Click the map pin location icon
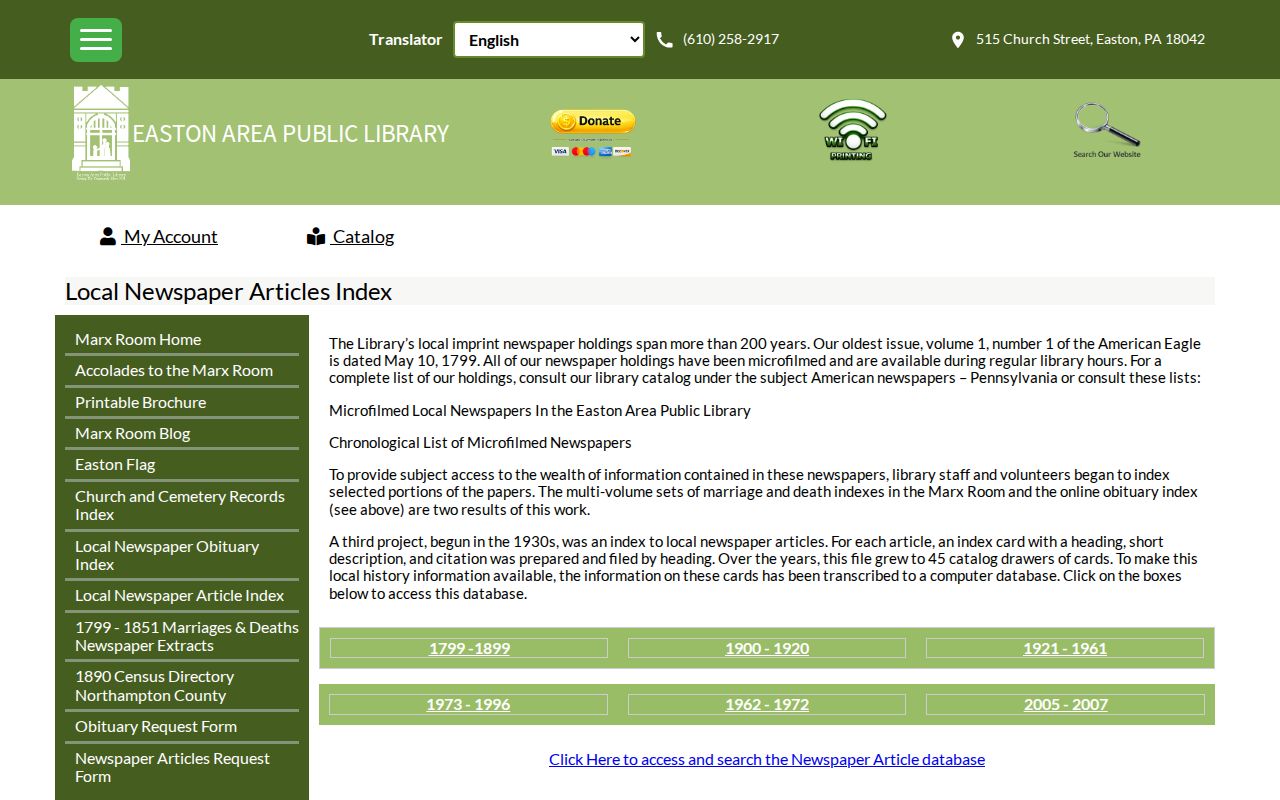This screenshot has width=1280, height=800. point(957,40)
